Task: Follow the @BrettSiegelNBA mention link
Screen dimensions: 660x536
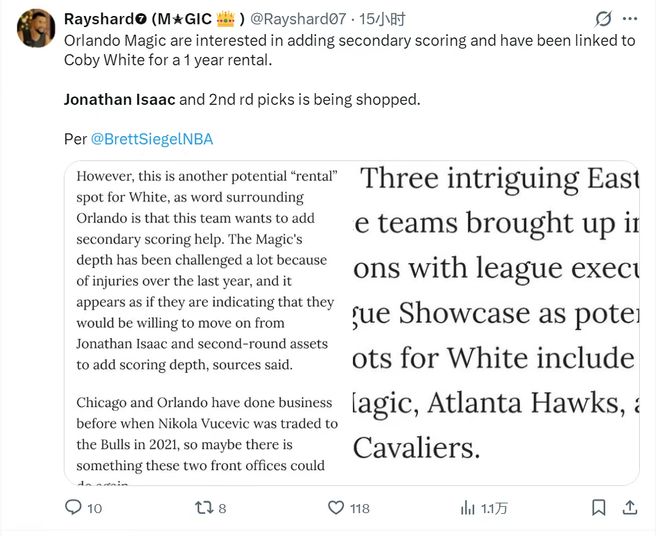Action: [x=152, y=139]
